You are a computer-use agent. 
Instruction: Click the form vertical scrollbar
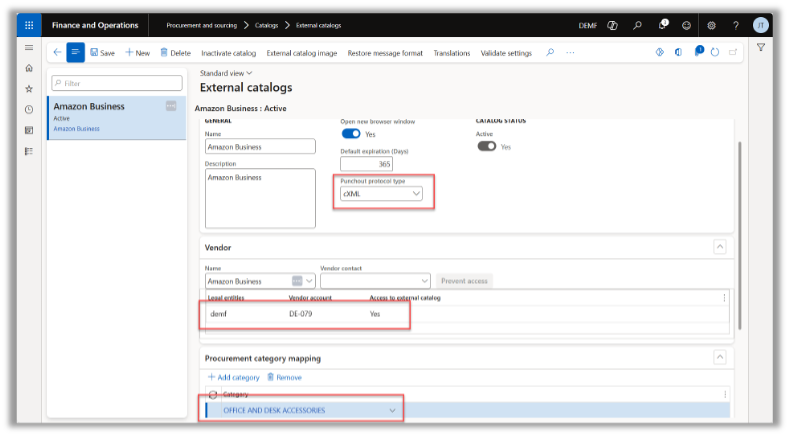740,236
